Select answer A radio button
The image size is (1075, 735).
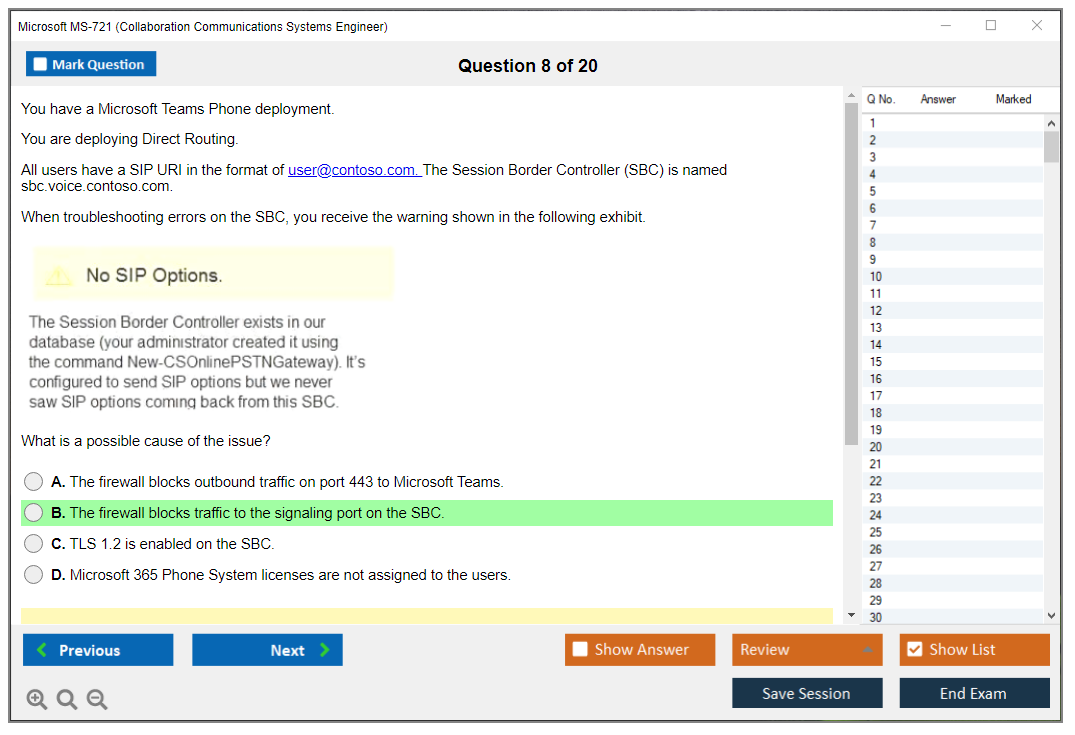point(33,481)
